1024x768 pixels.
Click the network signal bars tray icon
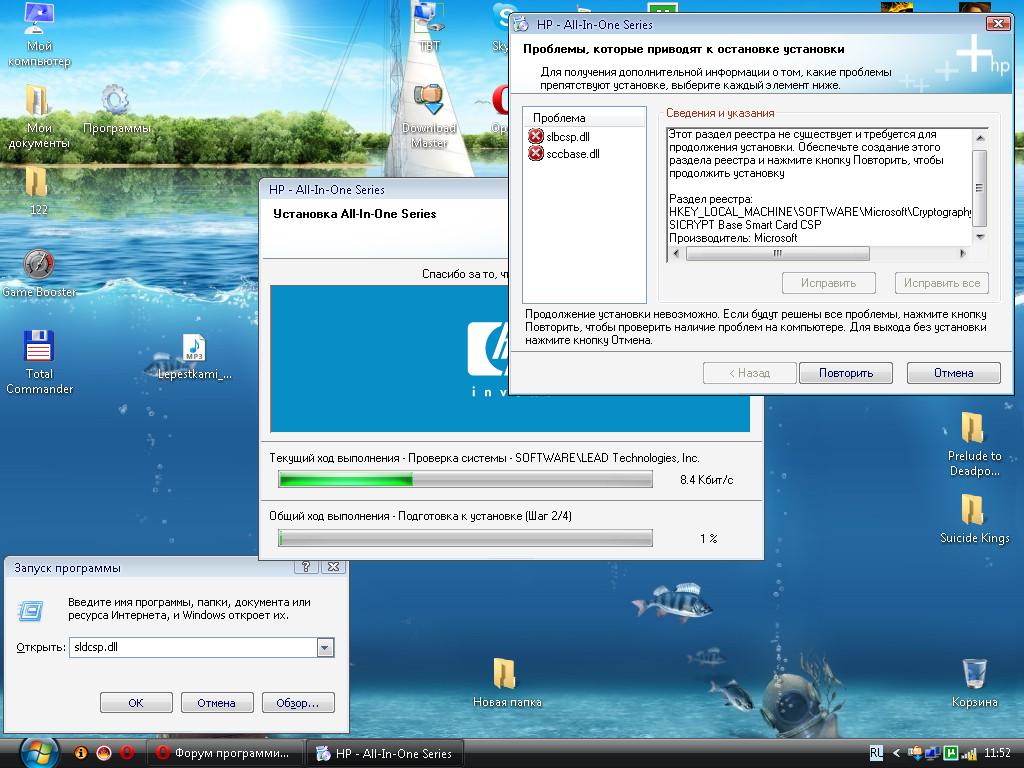point(969,753)
